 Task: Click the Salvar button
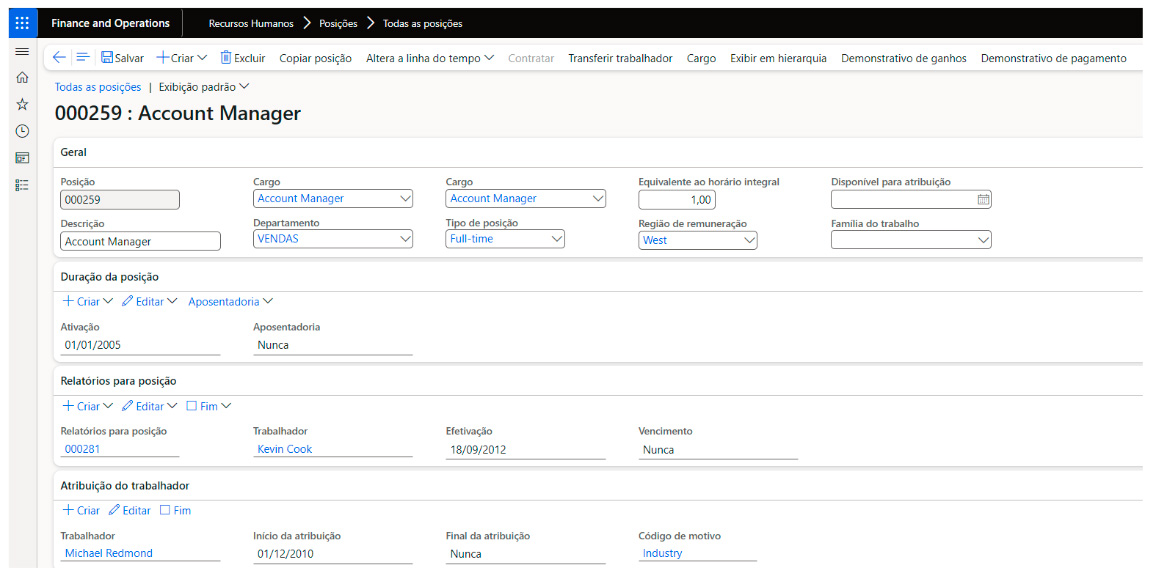pyautogui.click(x=122, y=58)
